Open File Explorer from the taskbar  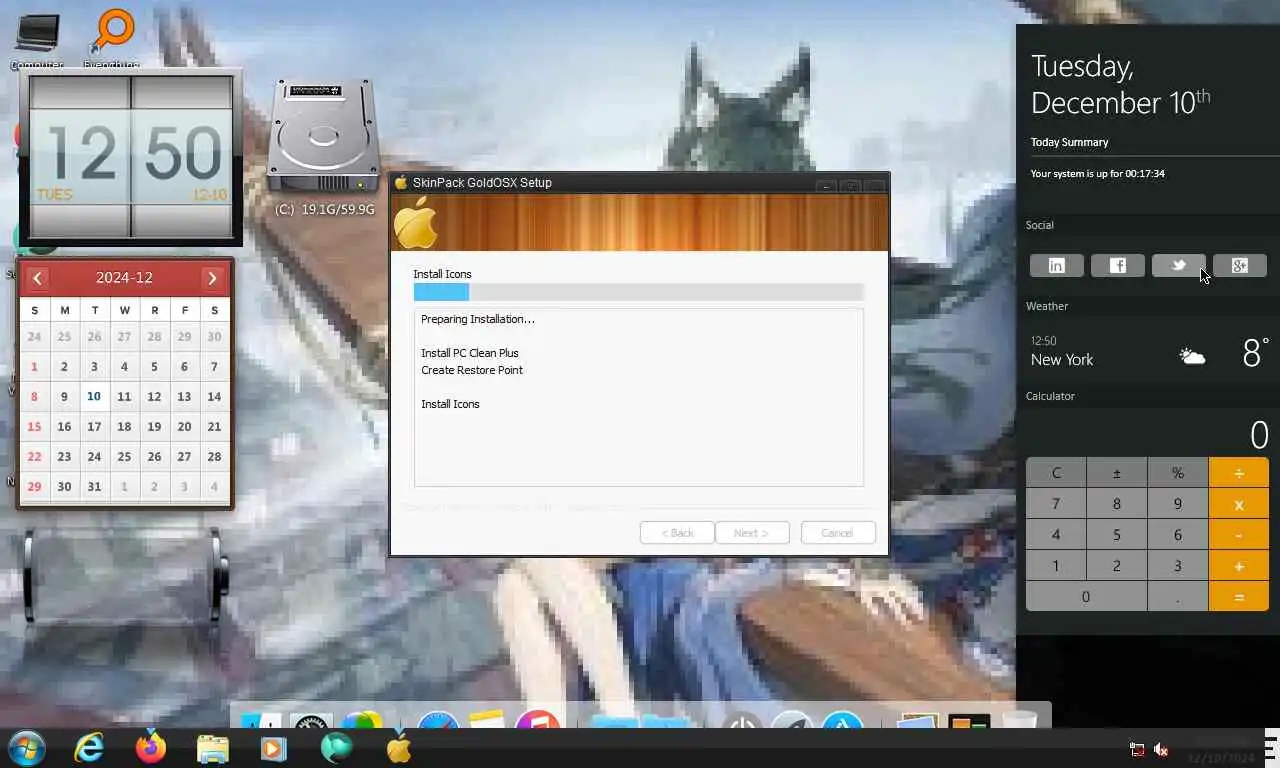pos(213,748)
